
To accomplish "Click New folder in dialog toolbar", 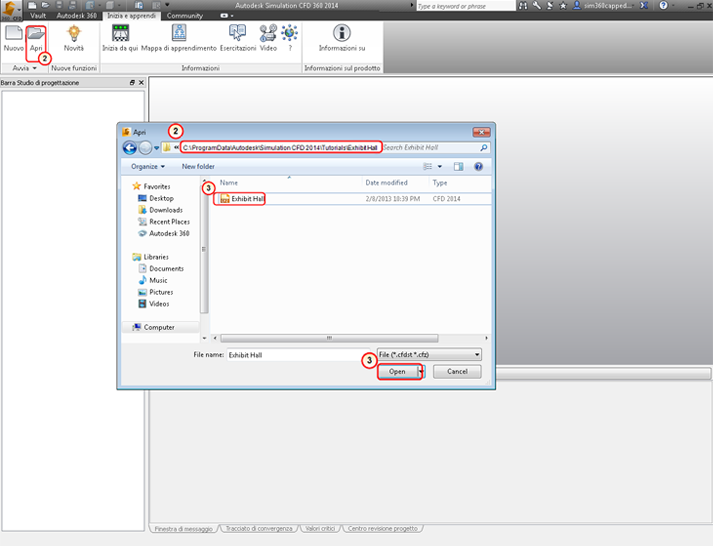I will pos(198,167).
